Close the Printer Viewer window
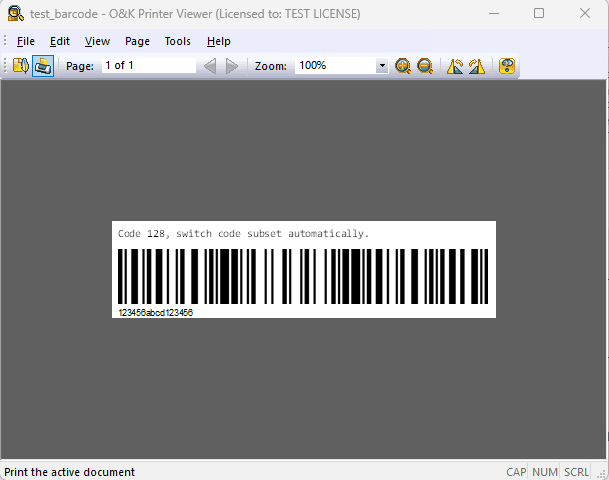The height and width of the screenshot is (480, 609). (x=585, y=14)
